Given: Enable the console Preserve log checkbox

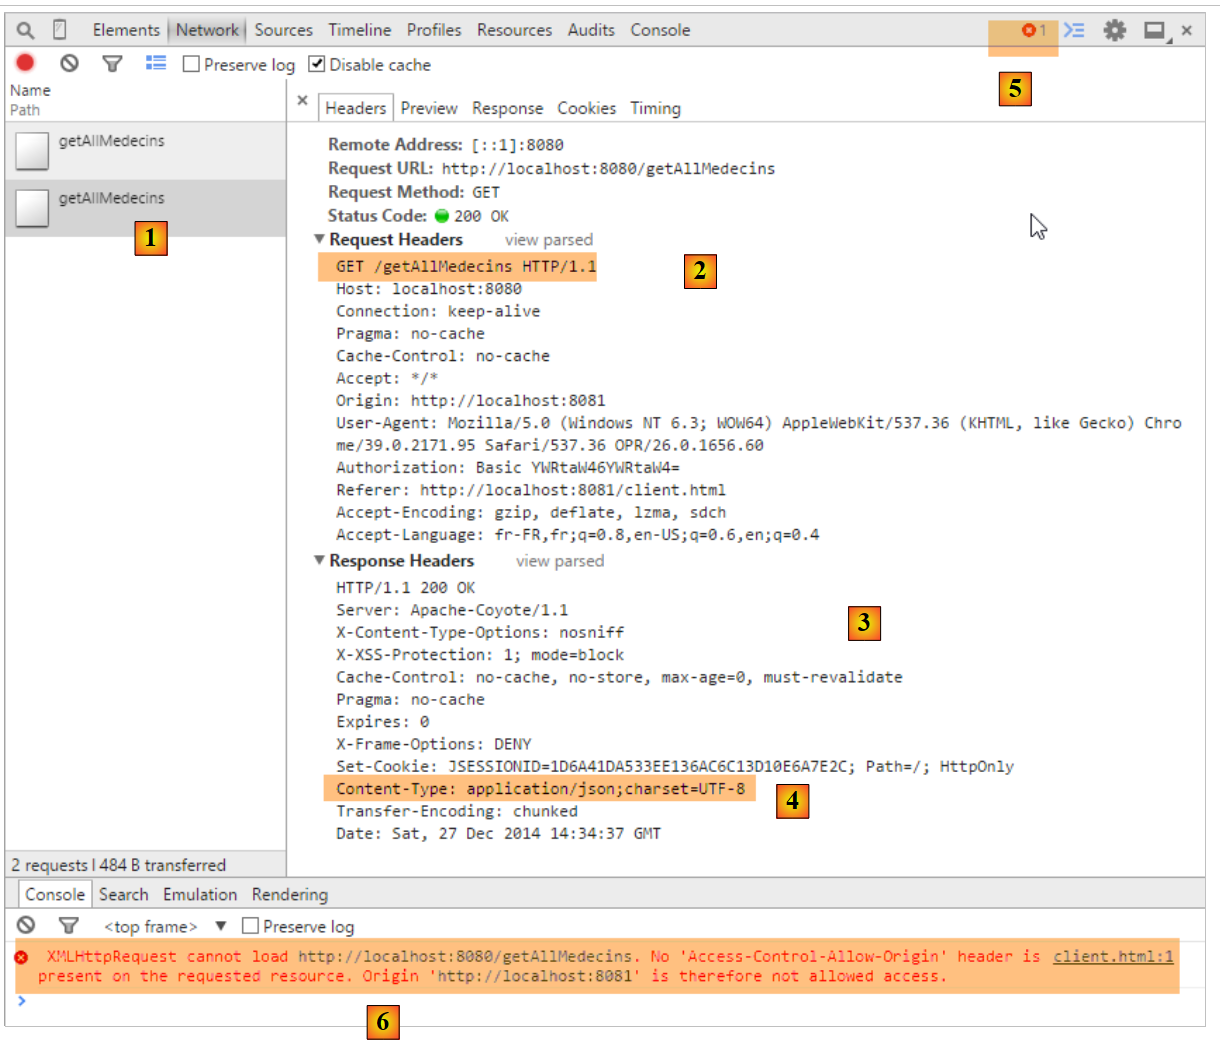Looking at the screenshot, I should (x=251, y=926).
